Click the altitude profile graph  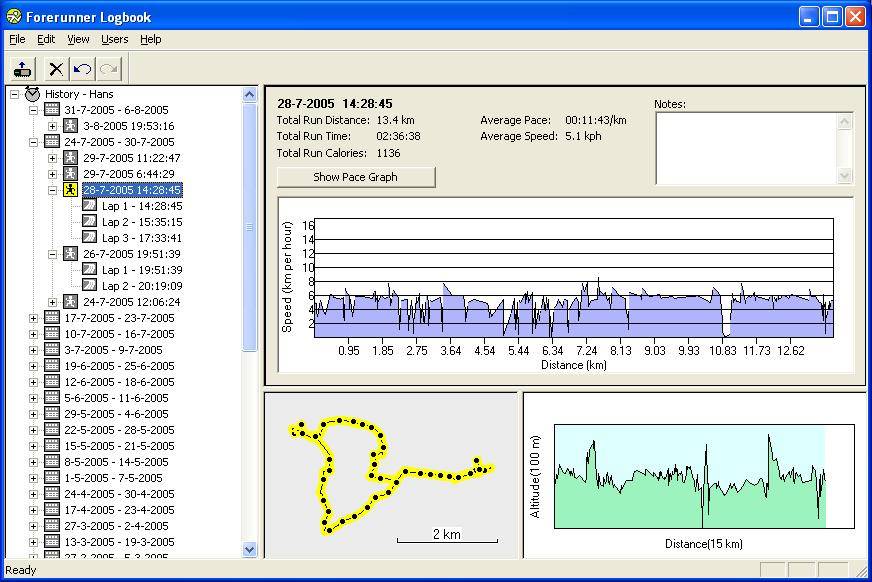point(704,476)
